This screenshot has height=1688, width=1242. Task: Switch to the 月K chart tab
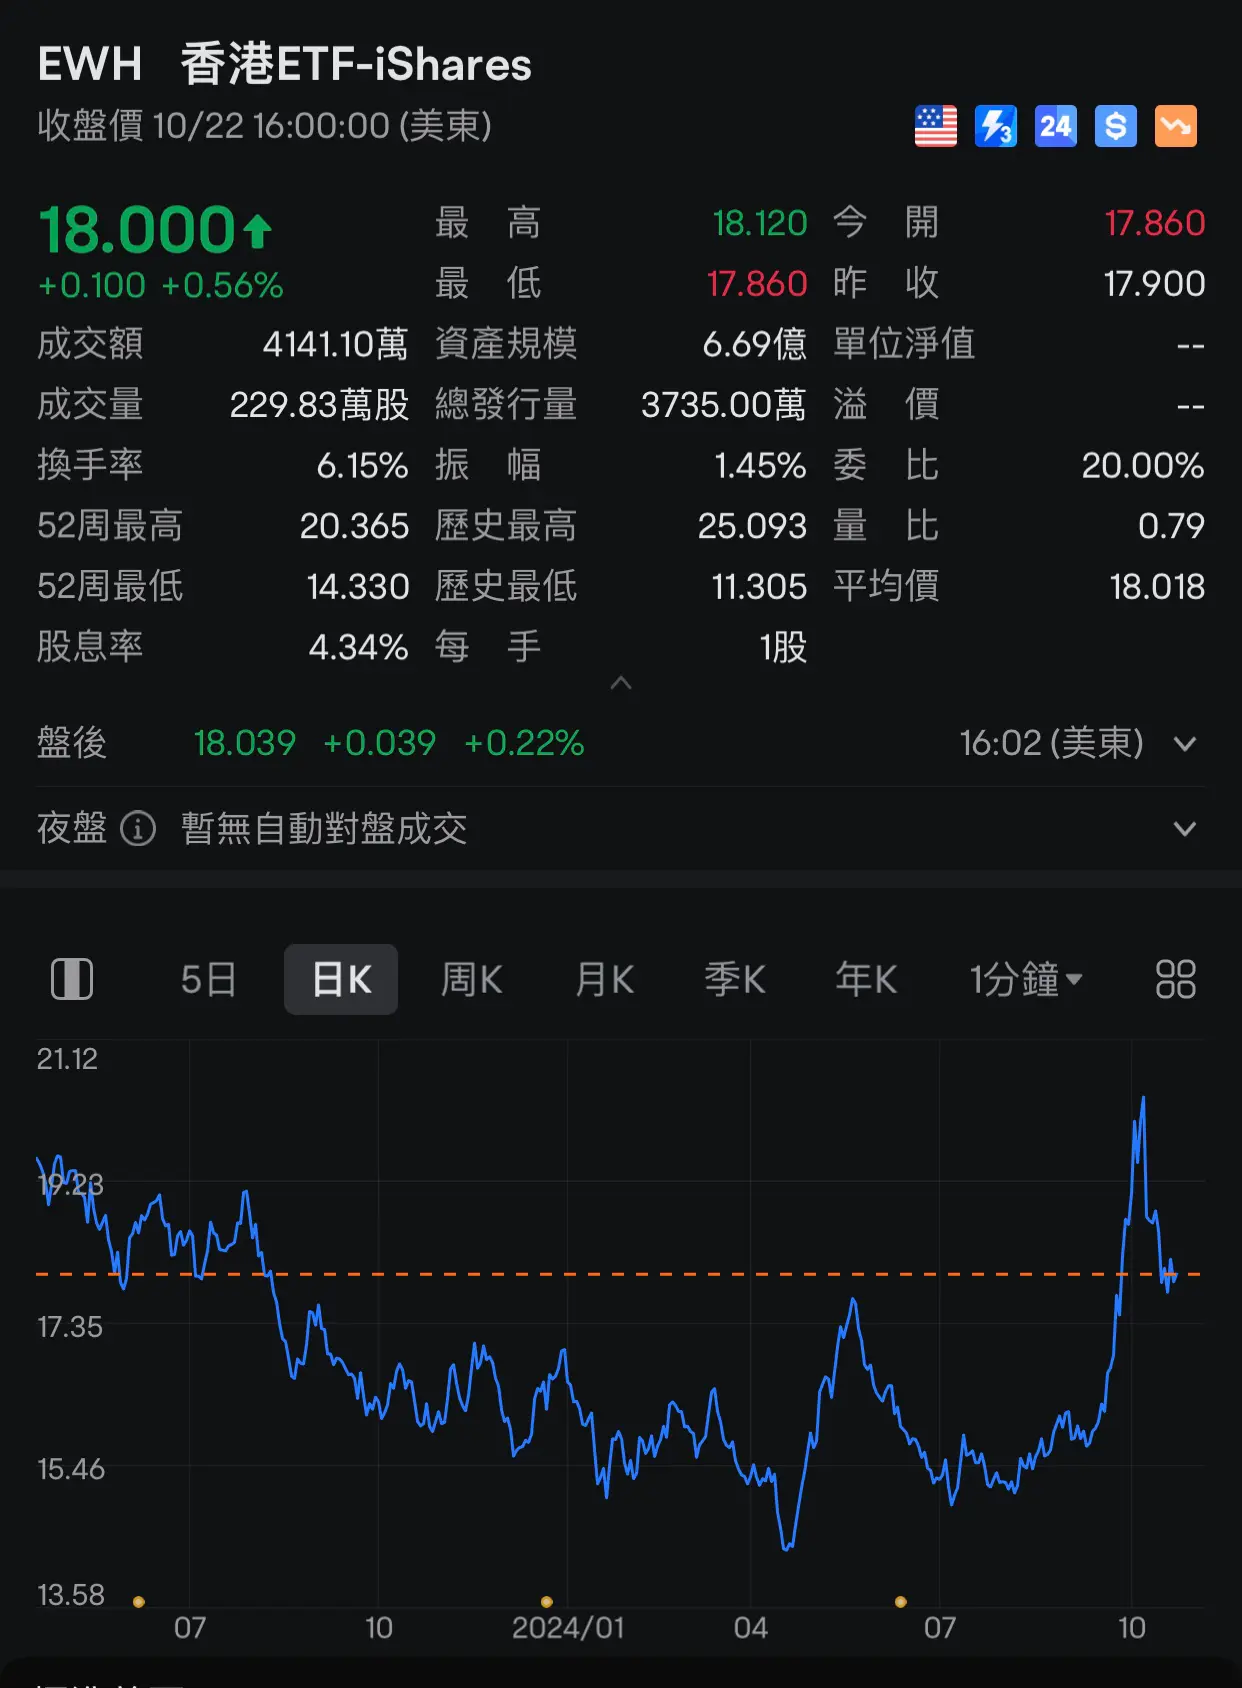pos(605,979)
